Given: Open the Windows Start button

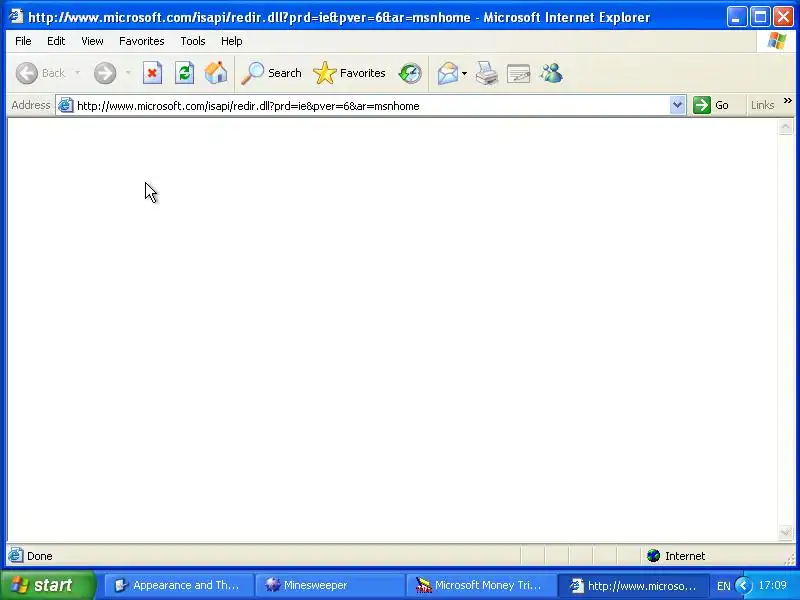Looking at the screenshot, I should (x=48, y=585).
